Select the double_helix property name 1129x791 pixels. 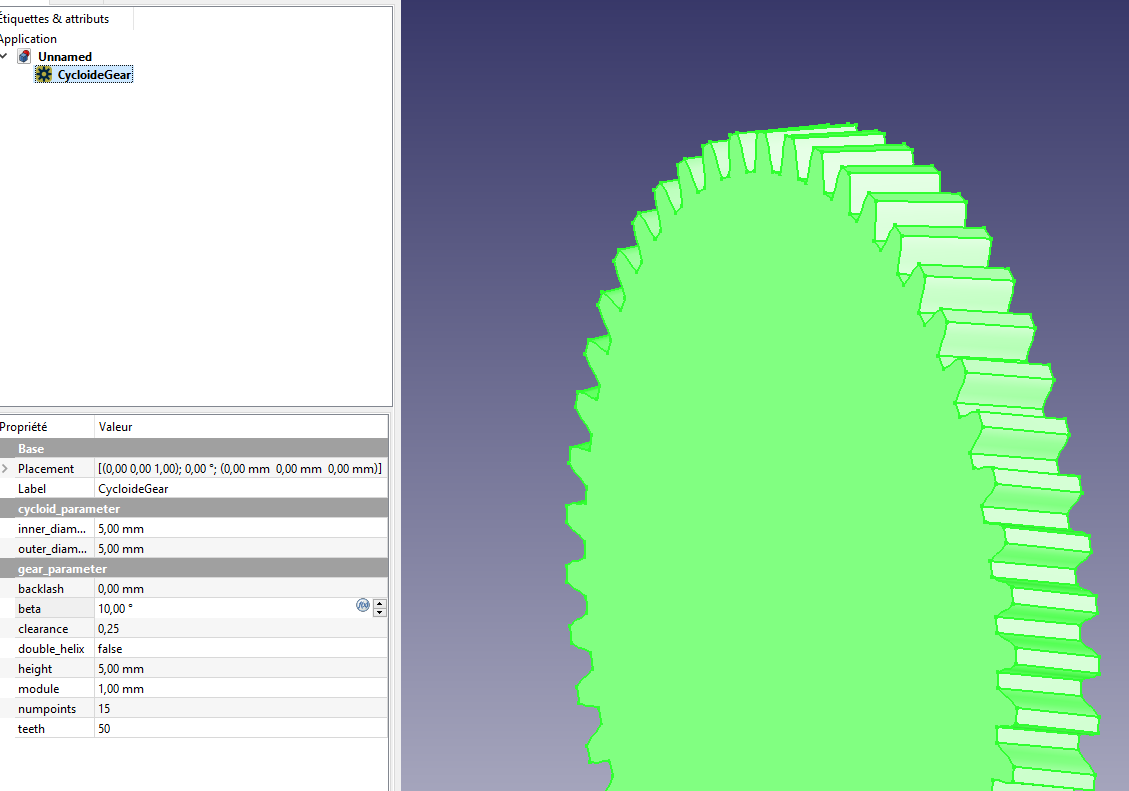coord(51,649)
